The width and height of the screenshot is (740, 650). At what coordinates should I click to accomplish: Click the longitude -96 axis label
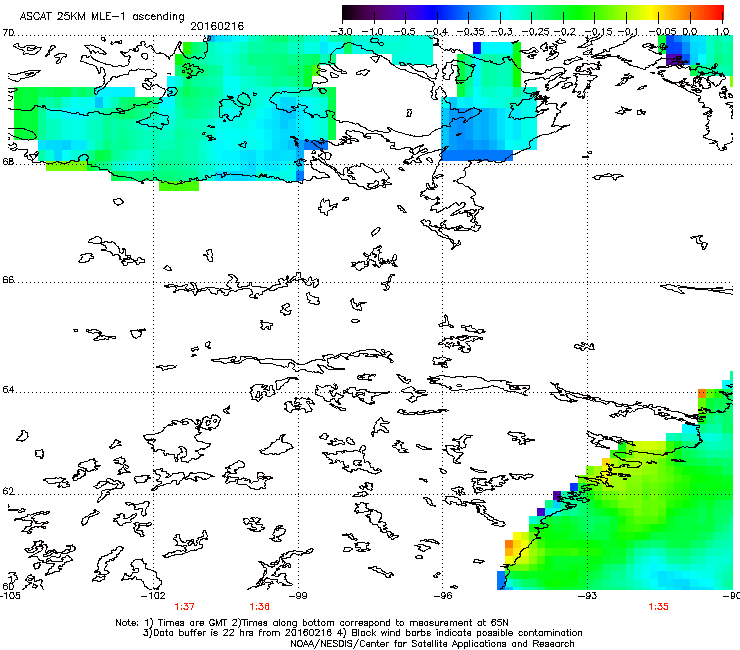coord(443,595)
